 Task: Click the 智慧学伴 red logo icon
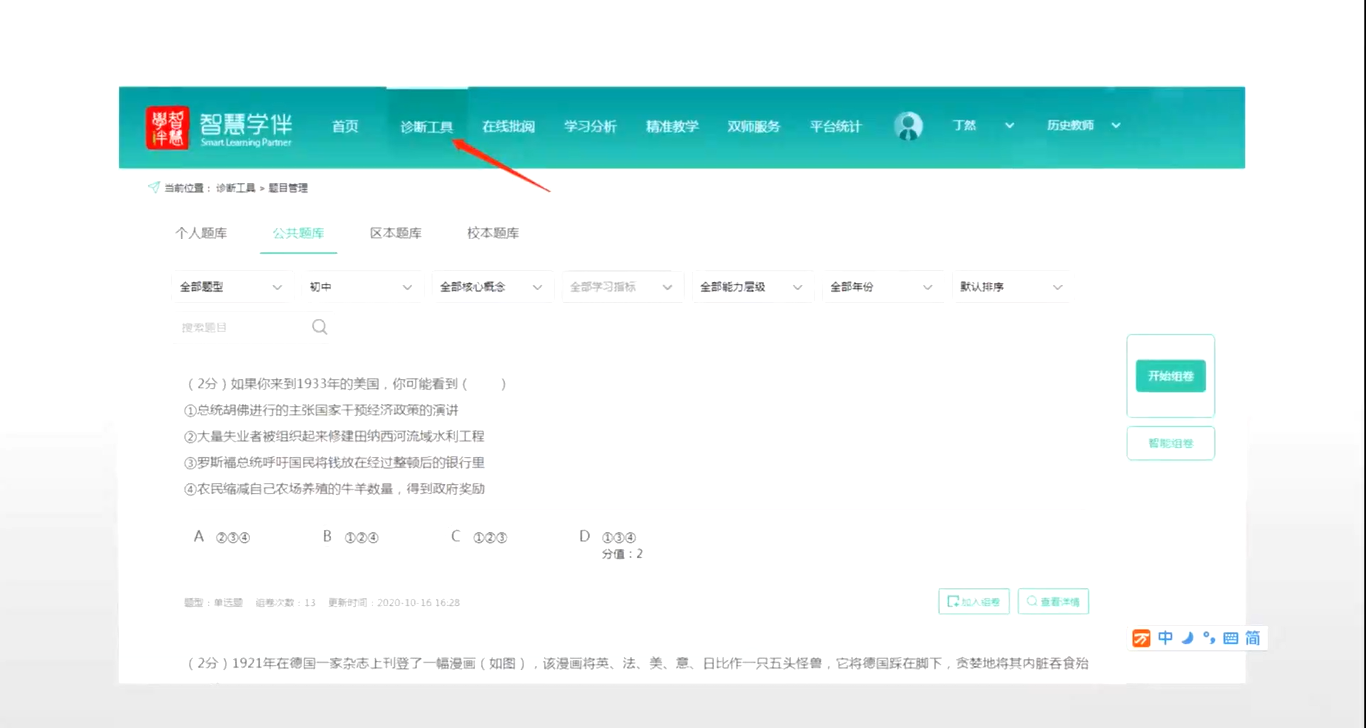[x=167, y=128]
